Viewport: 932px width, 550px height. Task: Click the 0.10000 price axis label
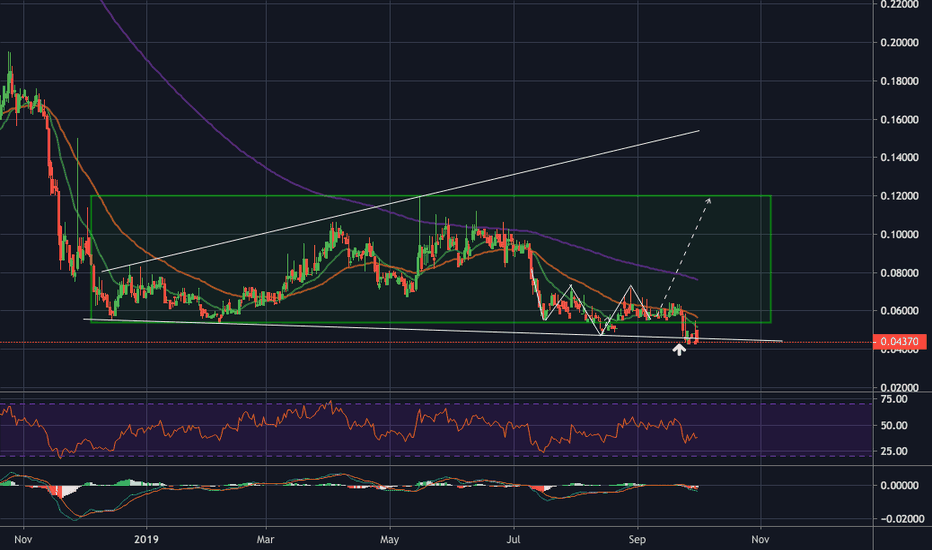pos(899,234)
